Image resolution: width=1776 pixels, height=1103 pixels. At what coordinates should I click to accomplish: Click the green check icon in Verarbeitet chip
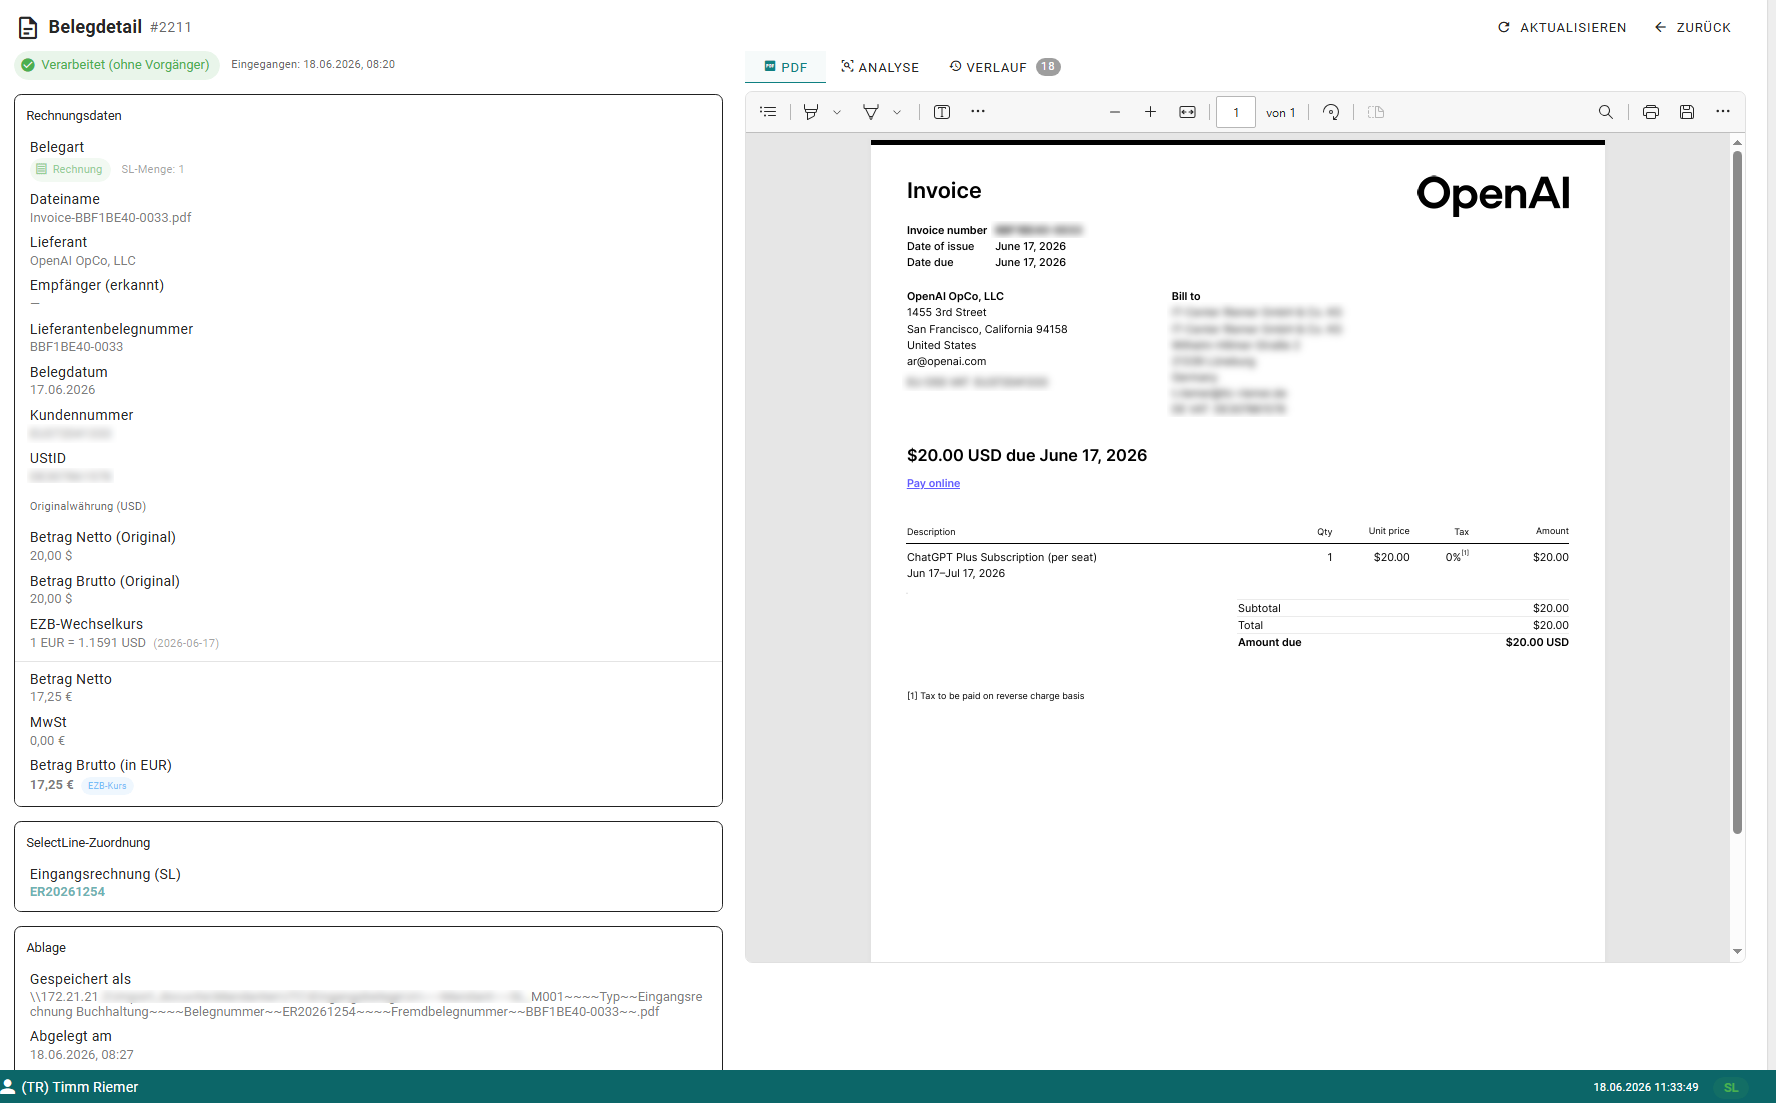(x=28, y=65)
